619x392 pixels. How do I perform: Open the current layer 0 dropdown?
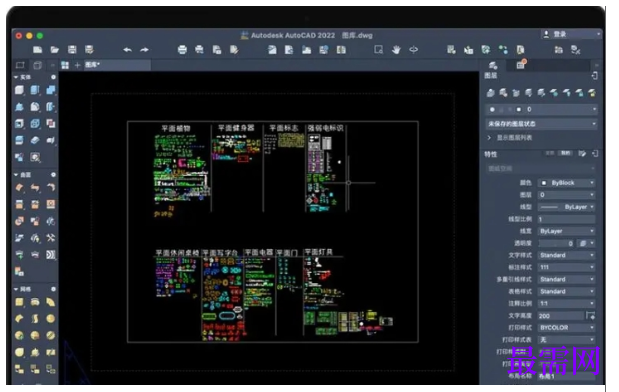541,109
